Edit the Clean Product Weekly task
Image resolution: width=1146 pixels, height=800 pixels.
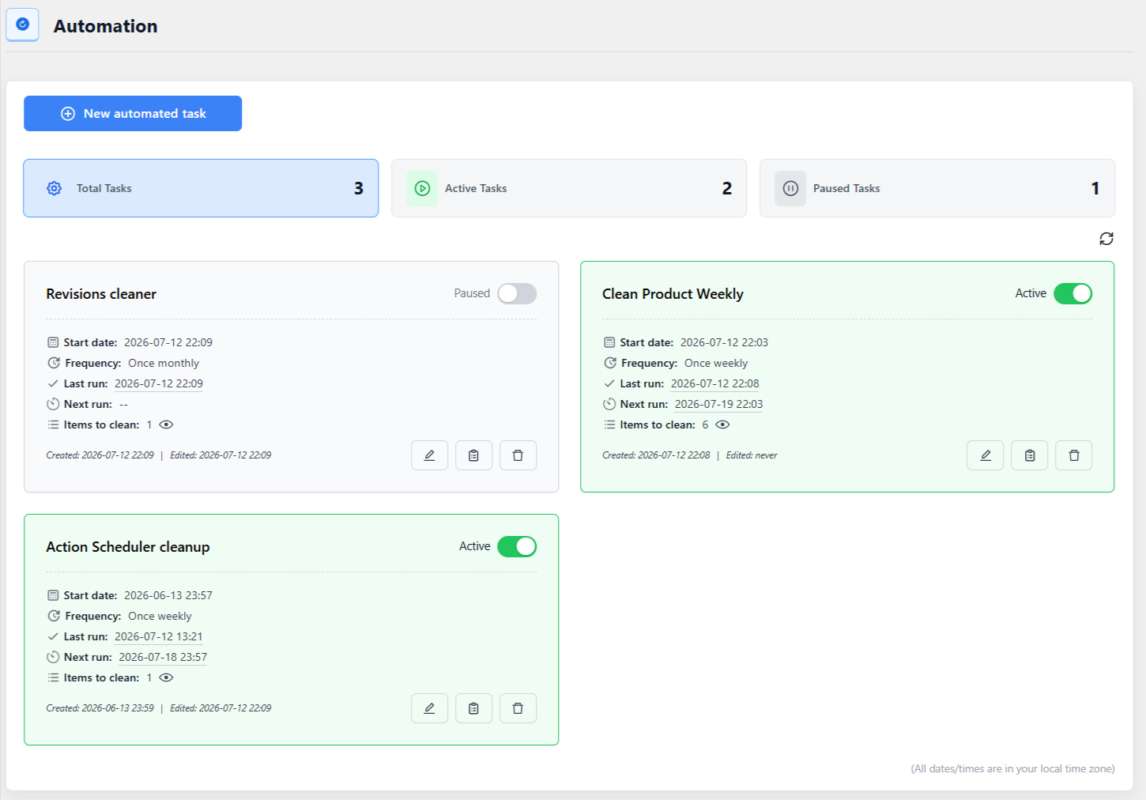(x=985, y=455)
